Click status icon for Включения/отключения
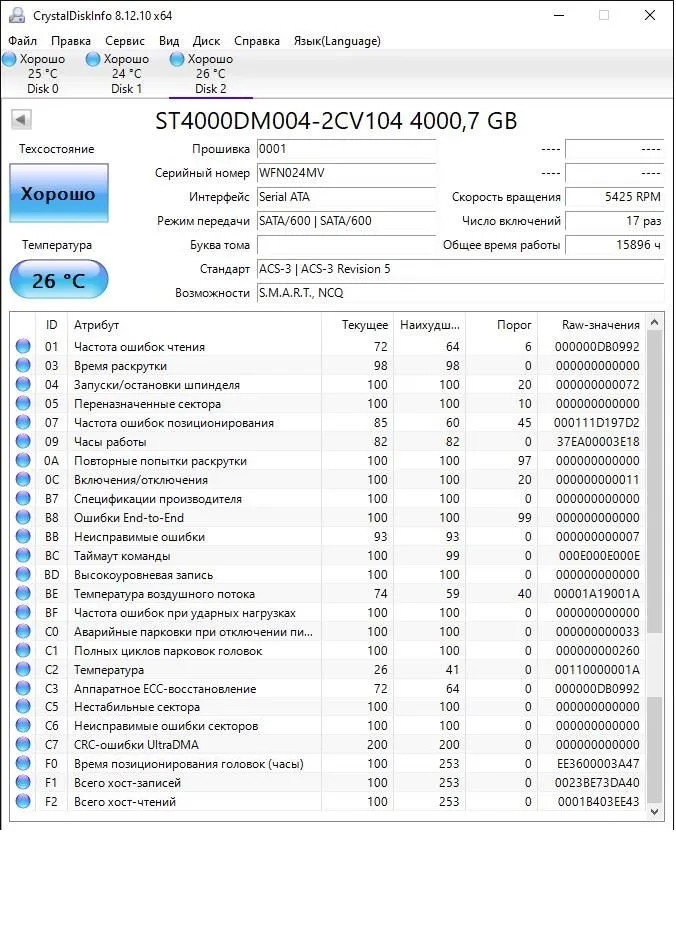Screen dimensions: 676x936 [23, 479]
